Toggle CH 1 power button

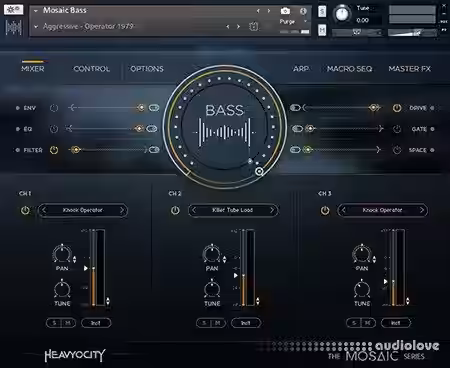click(x=25, y=210)
